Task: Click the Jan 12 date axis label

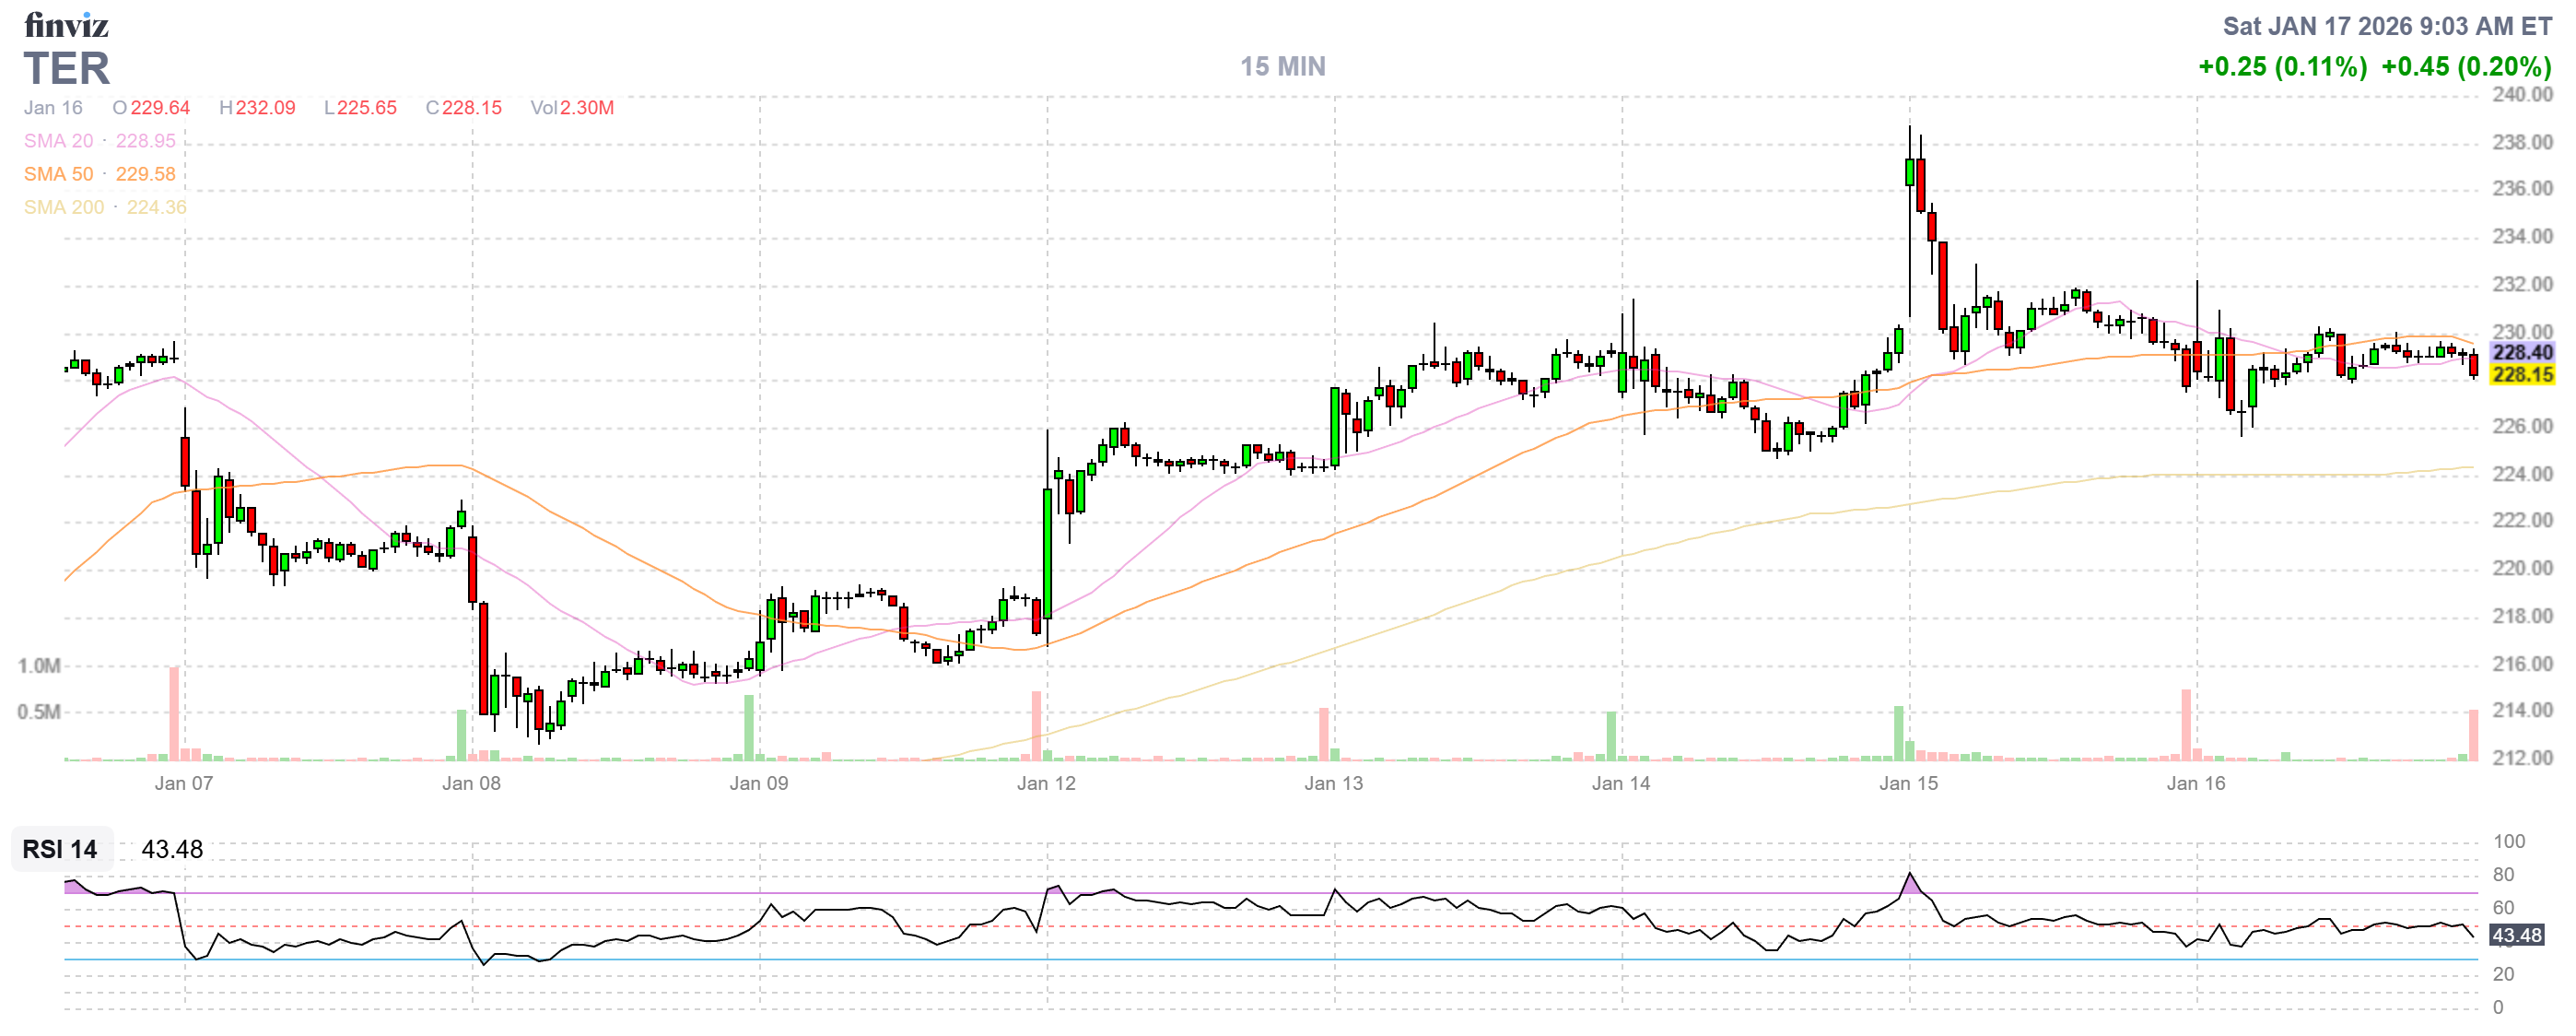Action: click(x=1046, y=783)
